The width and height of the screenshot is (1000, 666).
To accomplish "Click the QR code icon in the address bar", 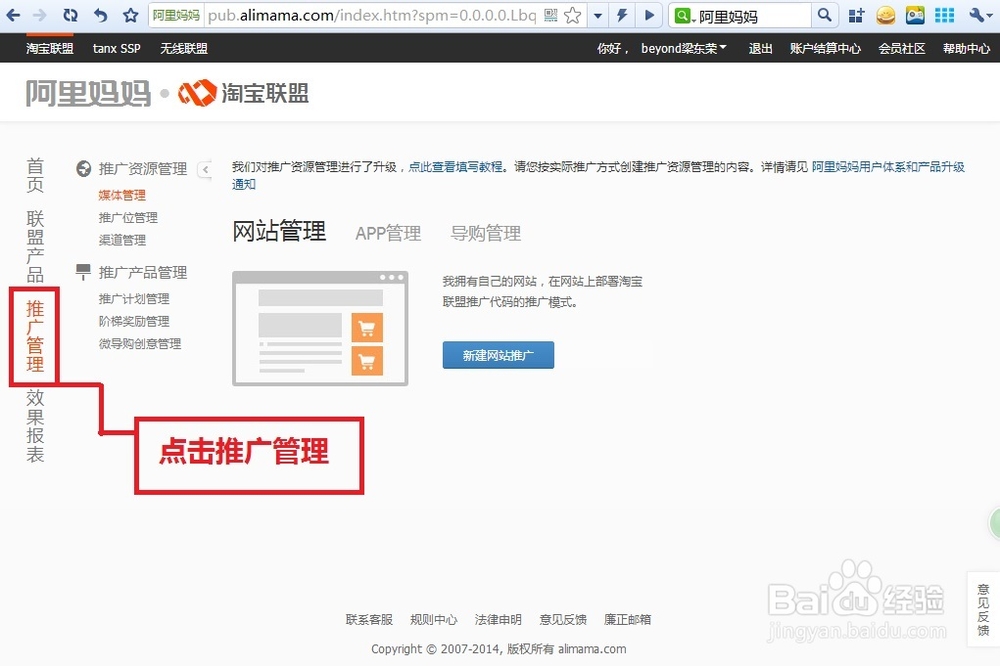I will point(551,15).
